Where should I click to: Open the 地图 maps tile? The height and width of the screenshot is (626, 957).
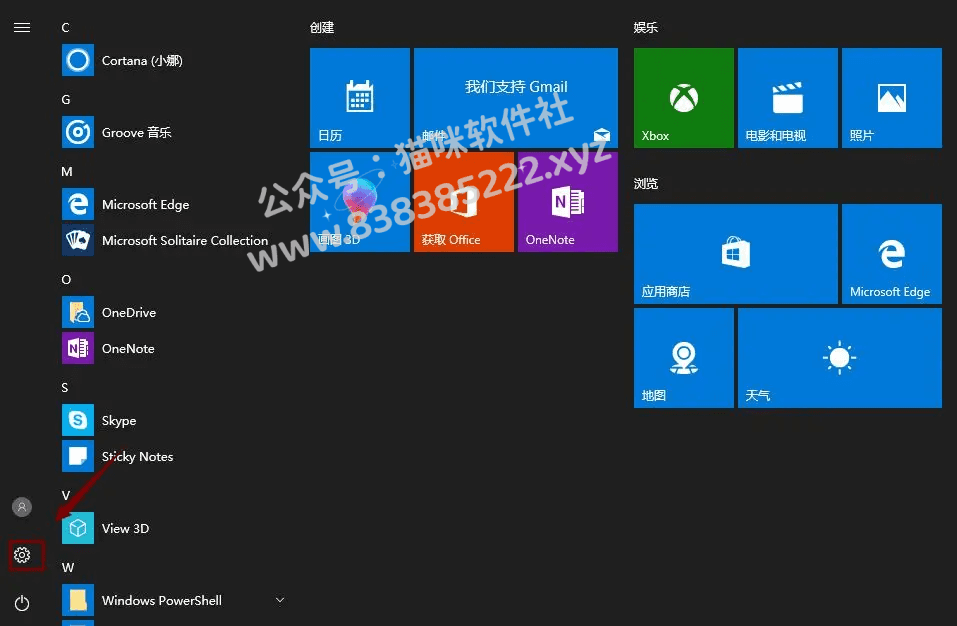[684, 358]
